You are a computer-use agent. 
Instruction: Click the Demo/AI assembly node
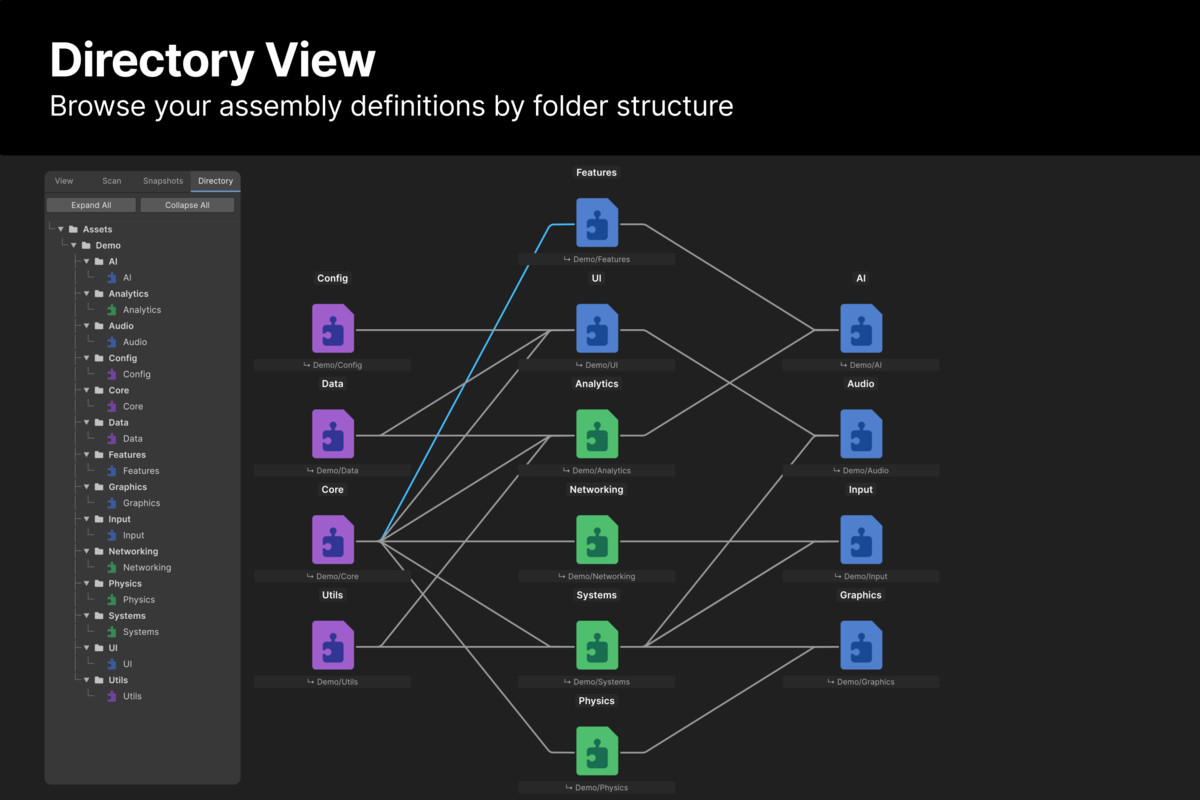coord(860,328)
